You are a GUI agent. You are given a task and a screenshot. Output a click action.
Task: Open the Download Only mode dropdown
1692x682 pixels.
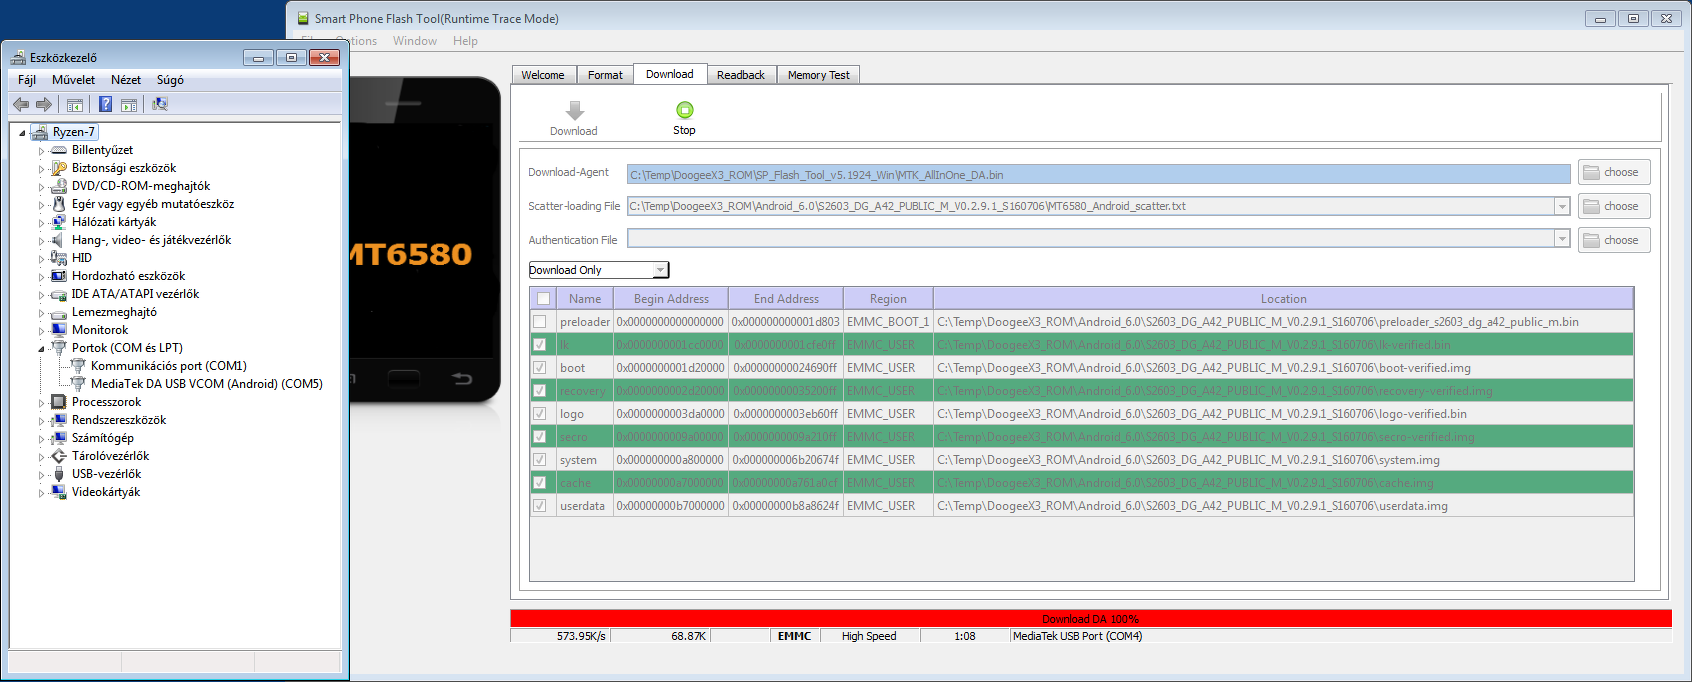coord(660,270)
